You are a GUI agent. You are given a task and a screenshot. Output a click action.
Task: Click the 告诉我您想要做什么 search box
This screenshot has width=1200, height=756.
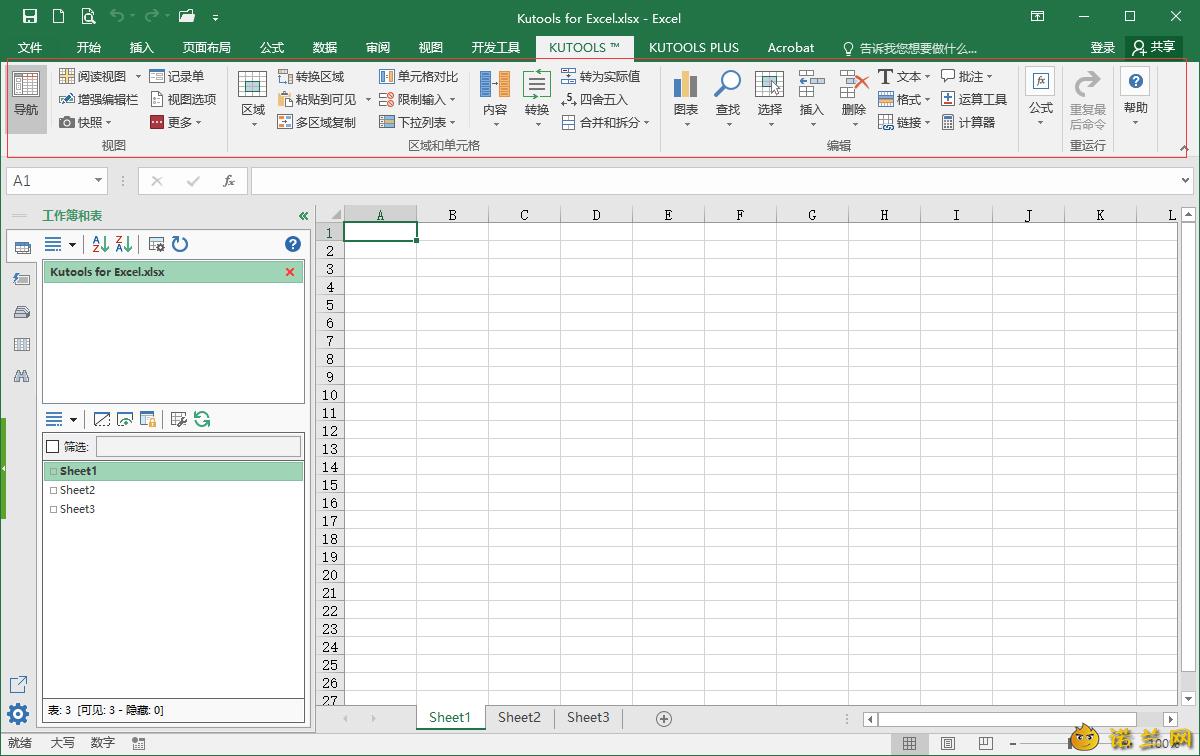coord(909,48)
